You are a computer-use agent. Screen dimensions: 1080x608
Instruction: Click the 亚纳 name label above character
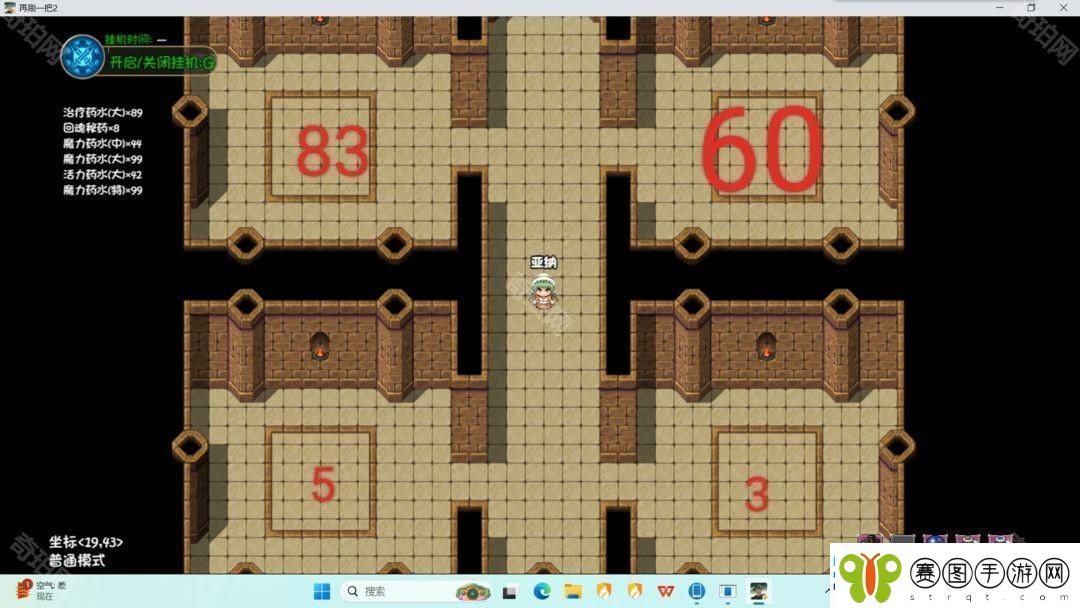(543, 262)
